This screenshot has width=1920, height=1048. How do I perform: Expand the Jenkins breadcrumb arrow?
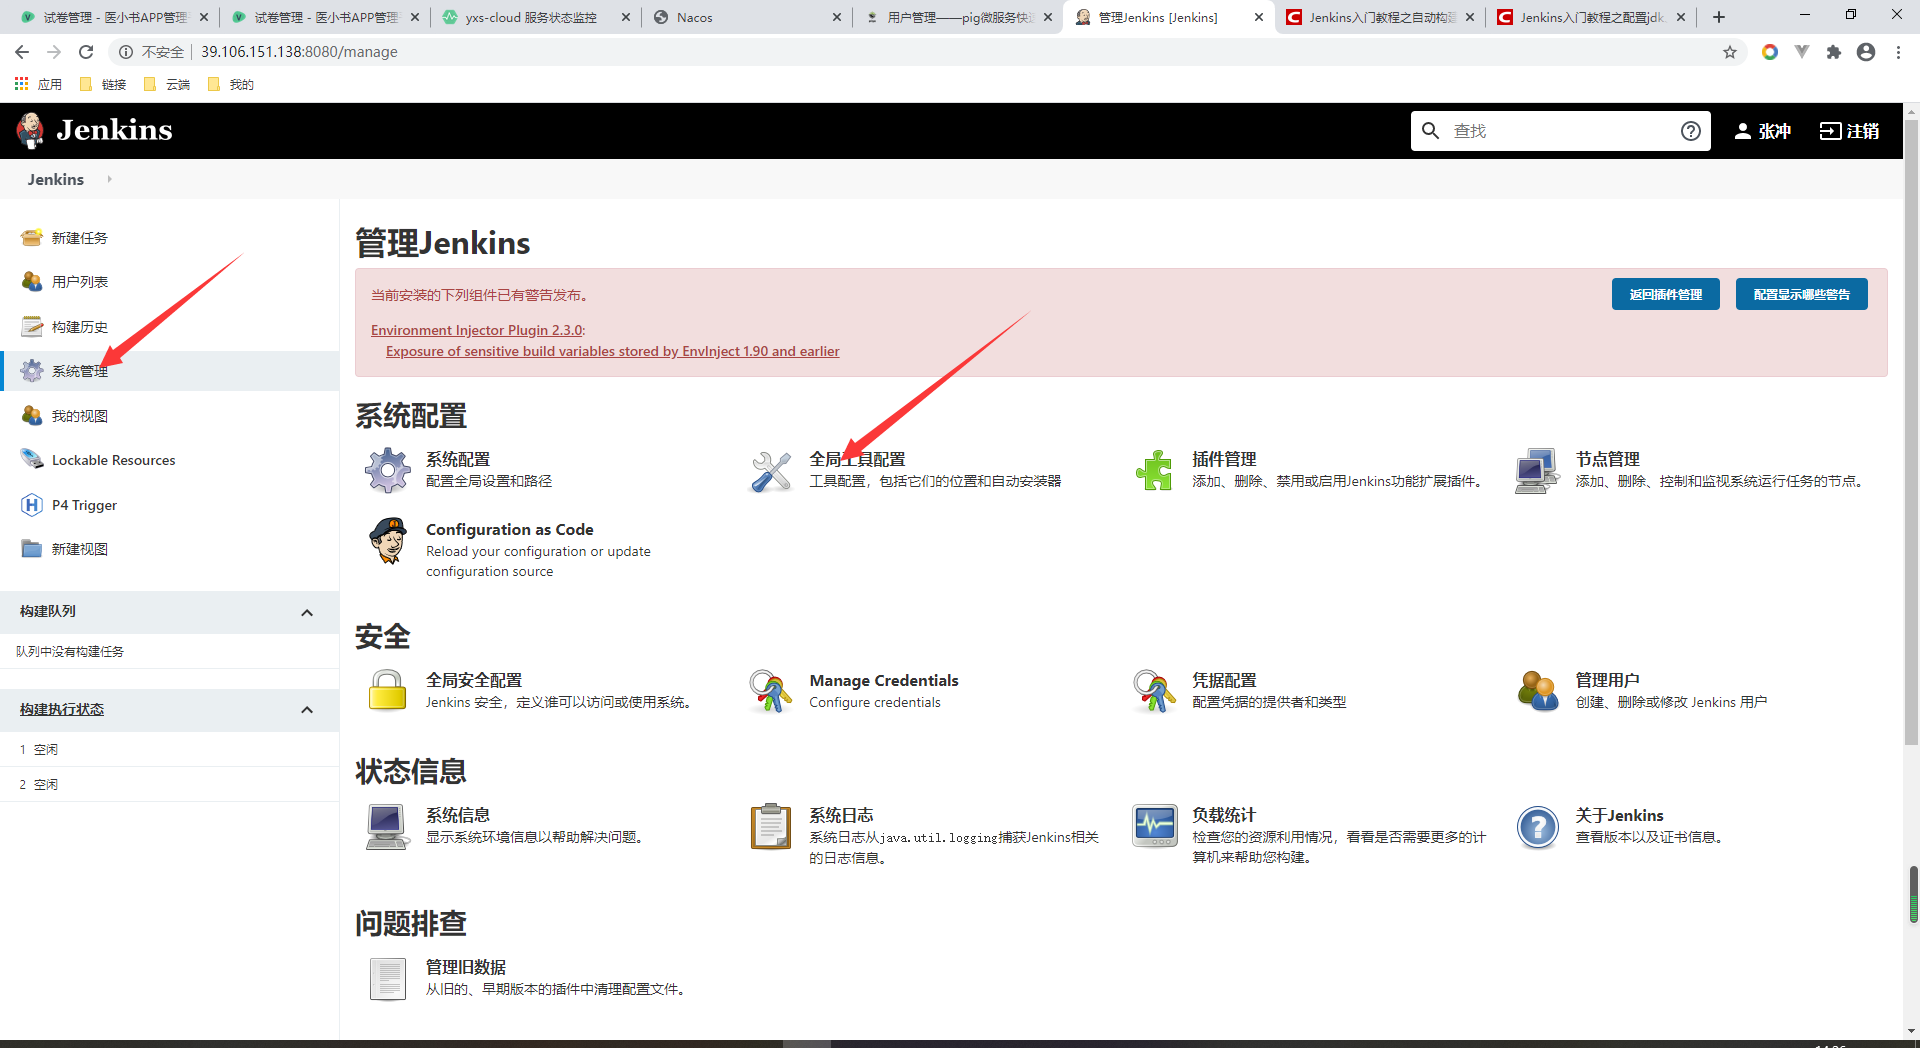[x=109, y=179]
